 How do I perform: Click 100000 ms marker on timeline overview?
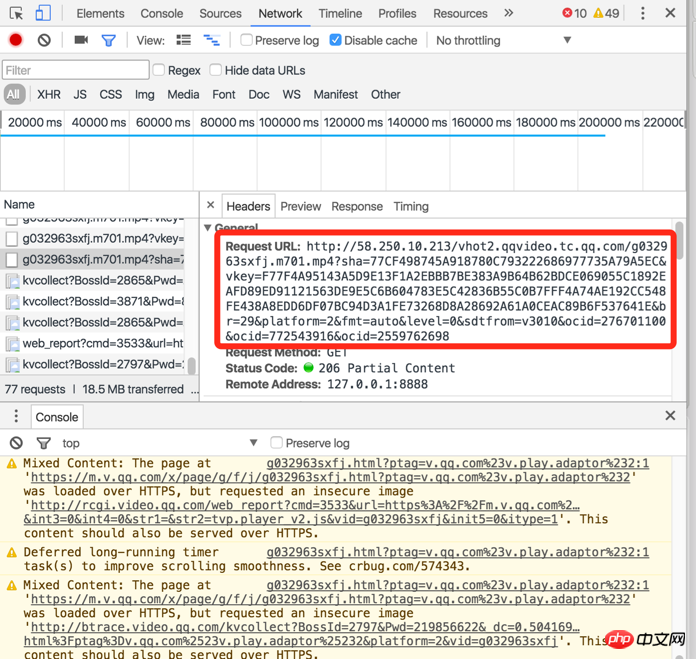tap(289, 122)
